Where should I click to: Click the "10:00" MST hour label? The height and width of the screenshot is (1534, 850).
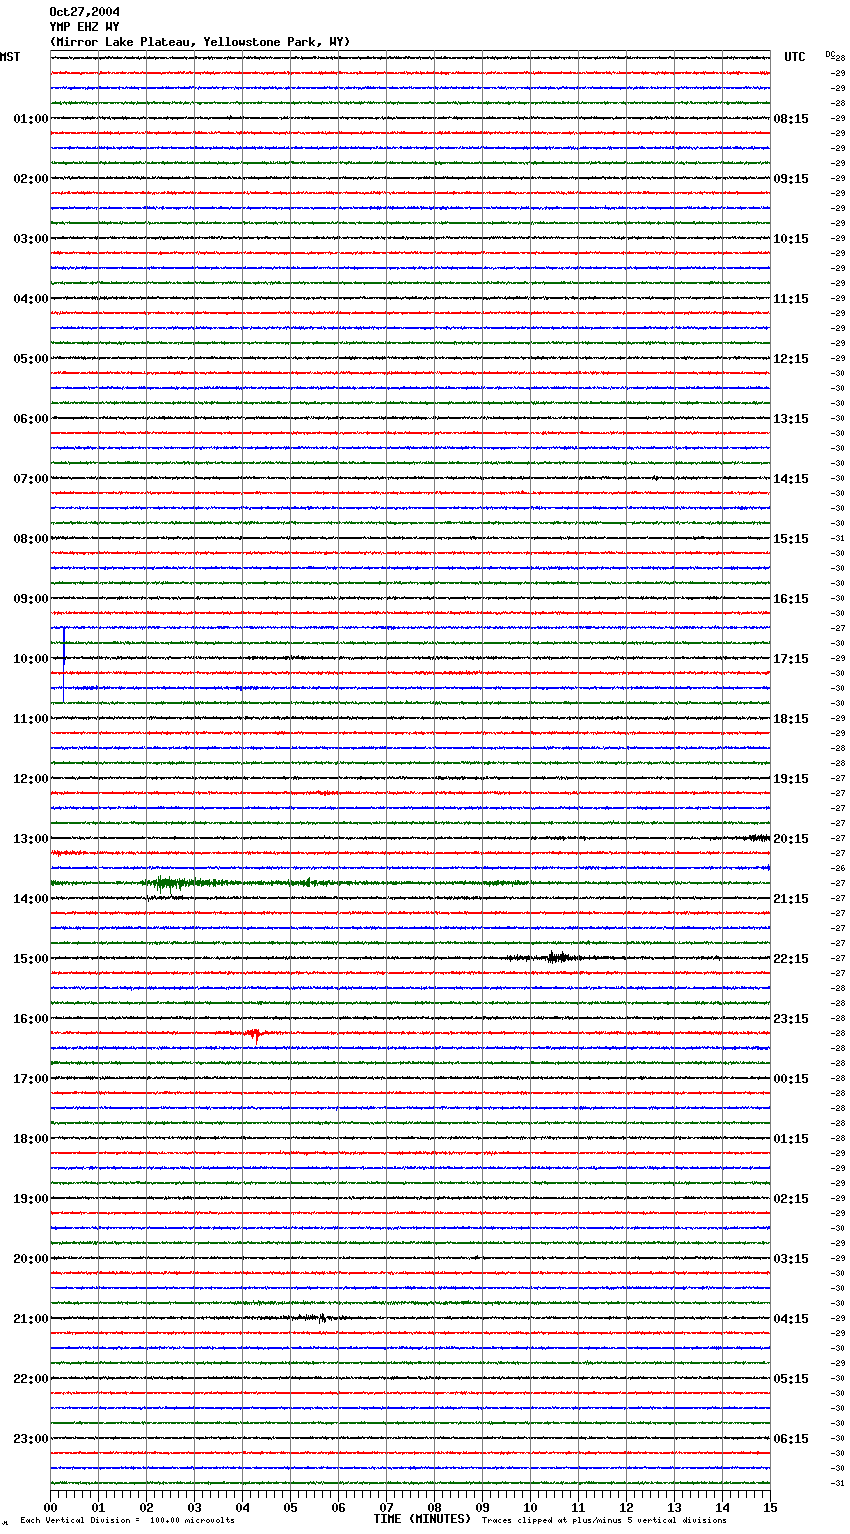[31, 659]
